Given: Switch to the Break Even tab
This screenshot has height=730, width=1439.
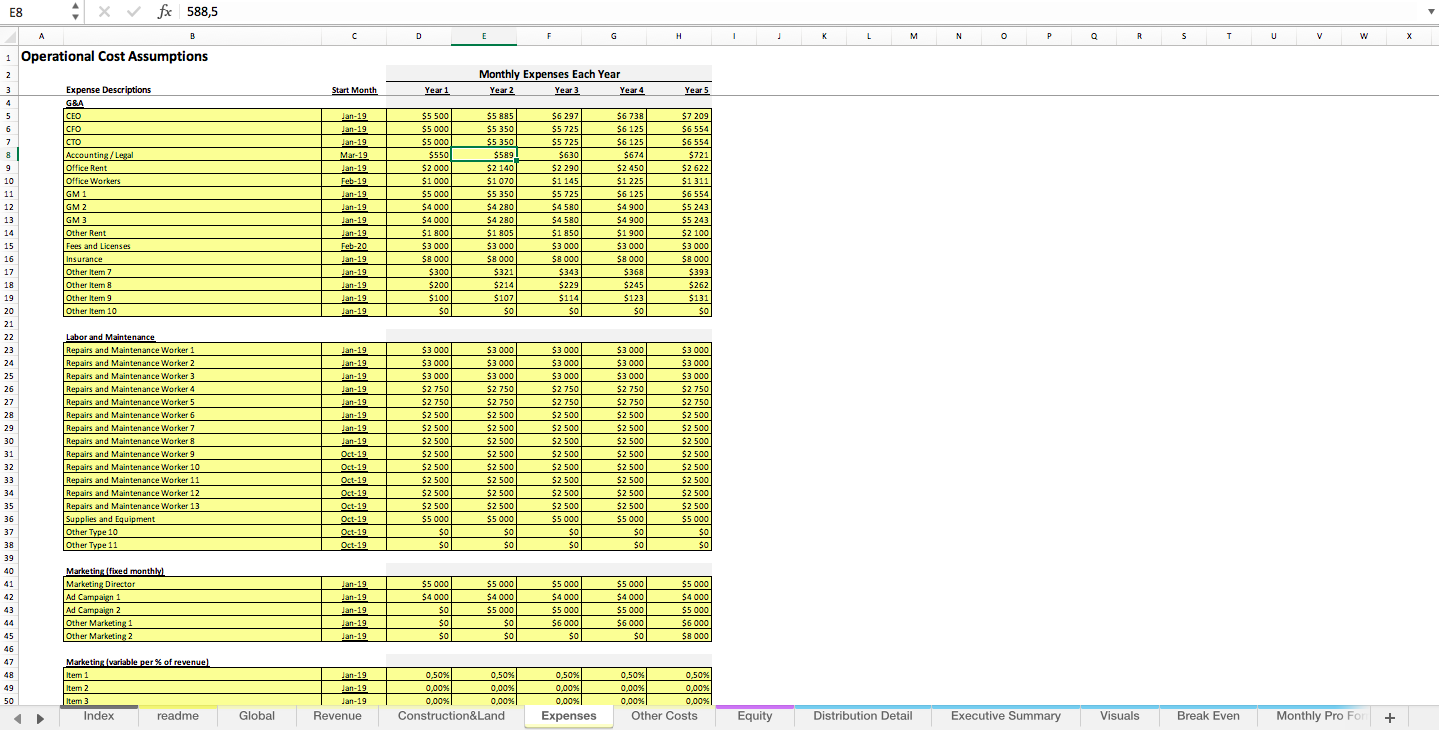Looking at the screenshot, I should click(1207, 716).
